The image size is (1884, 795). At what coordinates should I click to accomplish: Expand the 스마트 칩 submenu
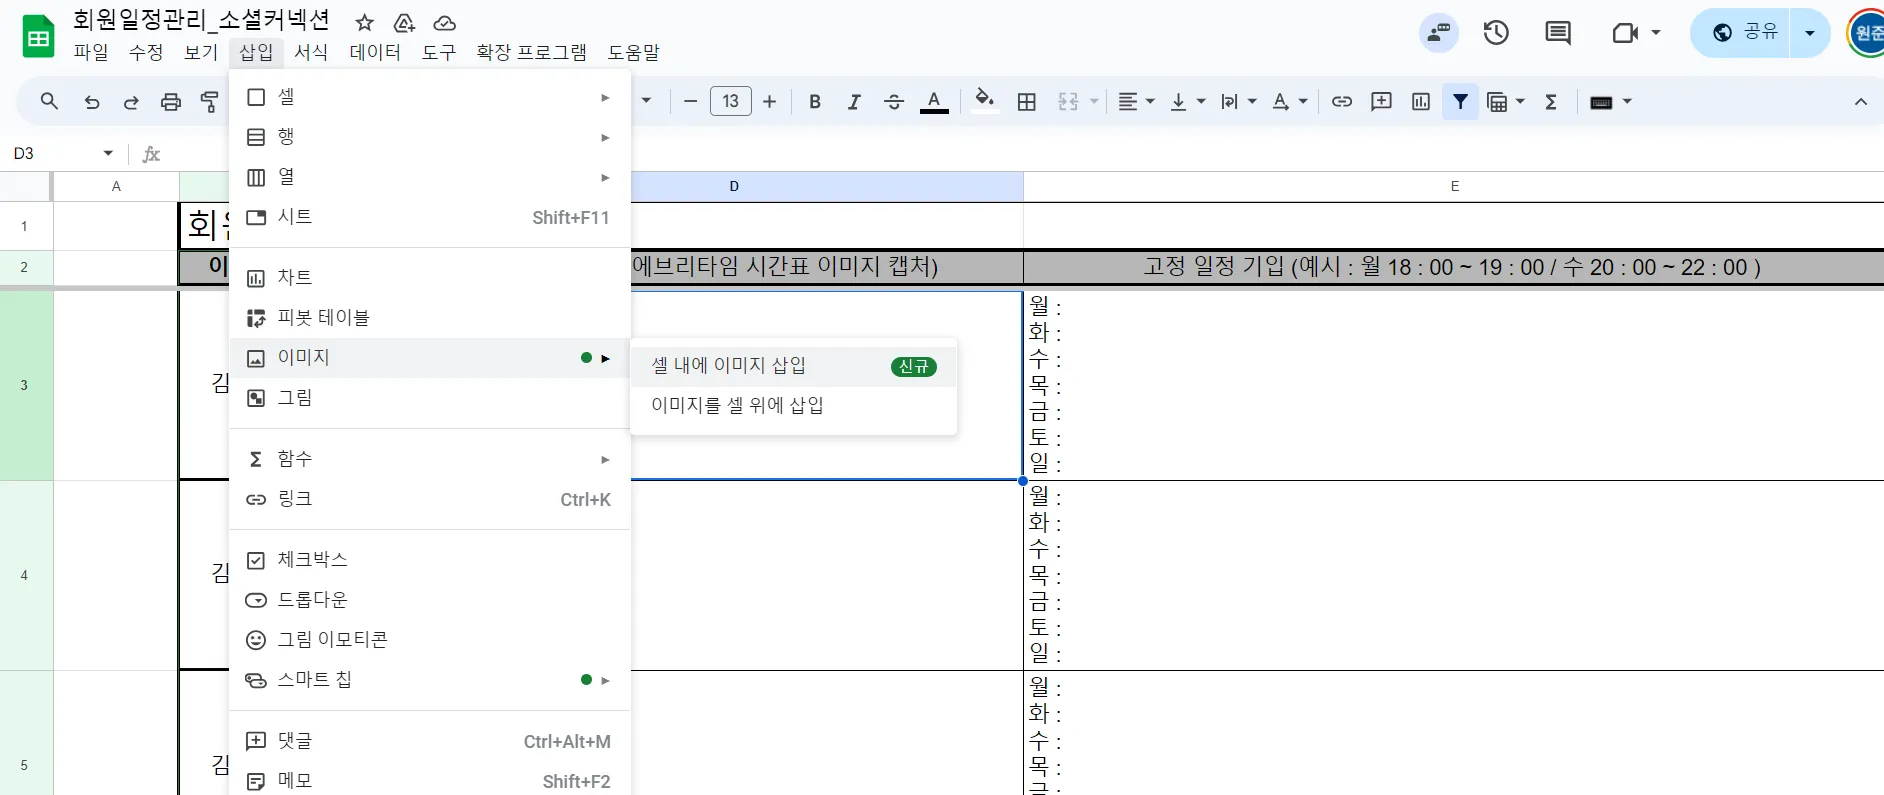[x=430, y=679]
